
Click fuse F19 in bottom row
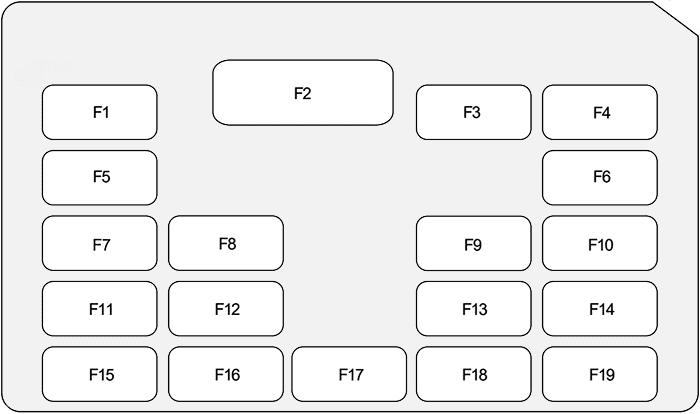point(600,374)
